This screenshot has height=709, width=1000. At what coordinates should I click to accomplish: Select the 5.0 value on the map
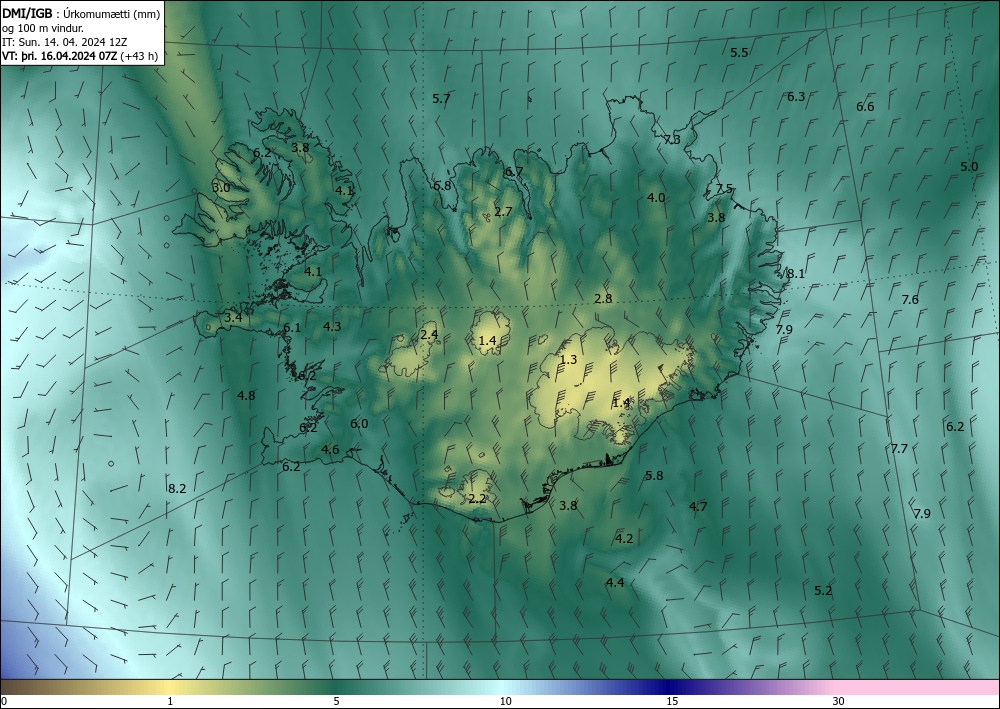coord(969,166)
